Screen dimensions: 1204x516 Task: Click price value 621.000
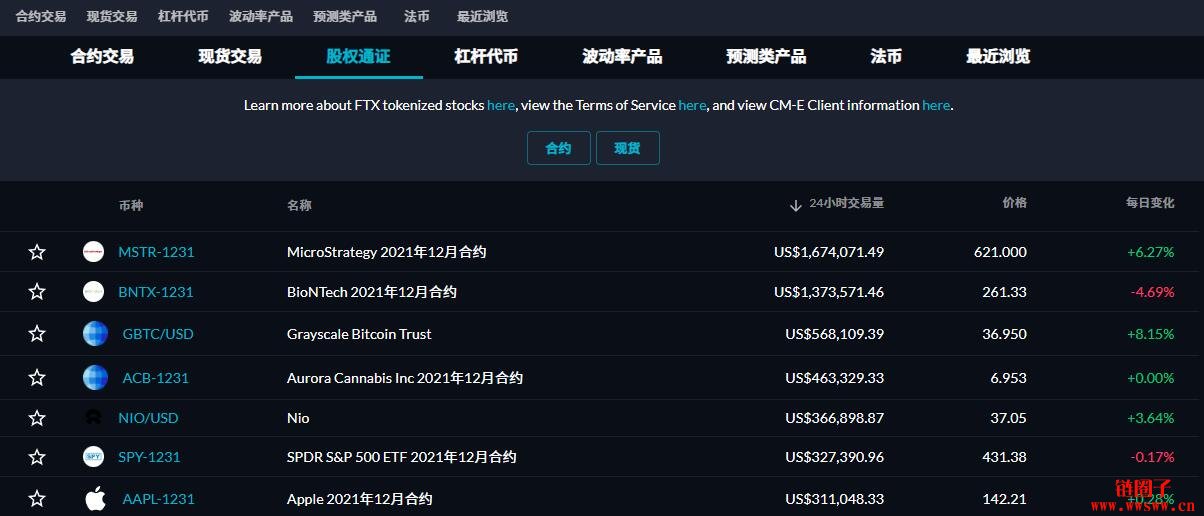point(1000,252)
